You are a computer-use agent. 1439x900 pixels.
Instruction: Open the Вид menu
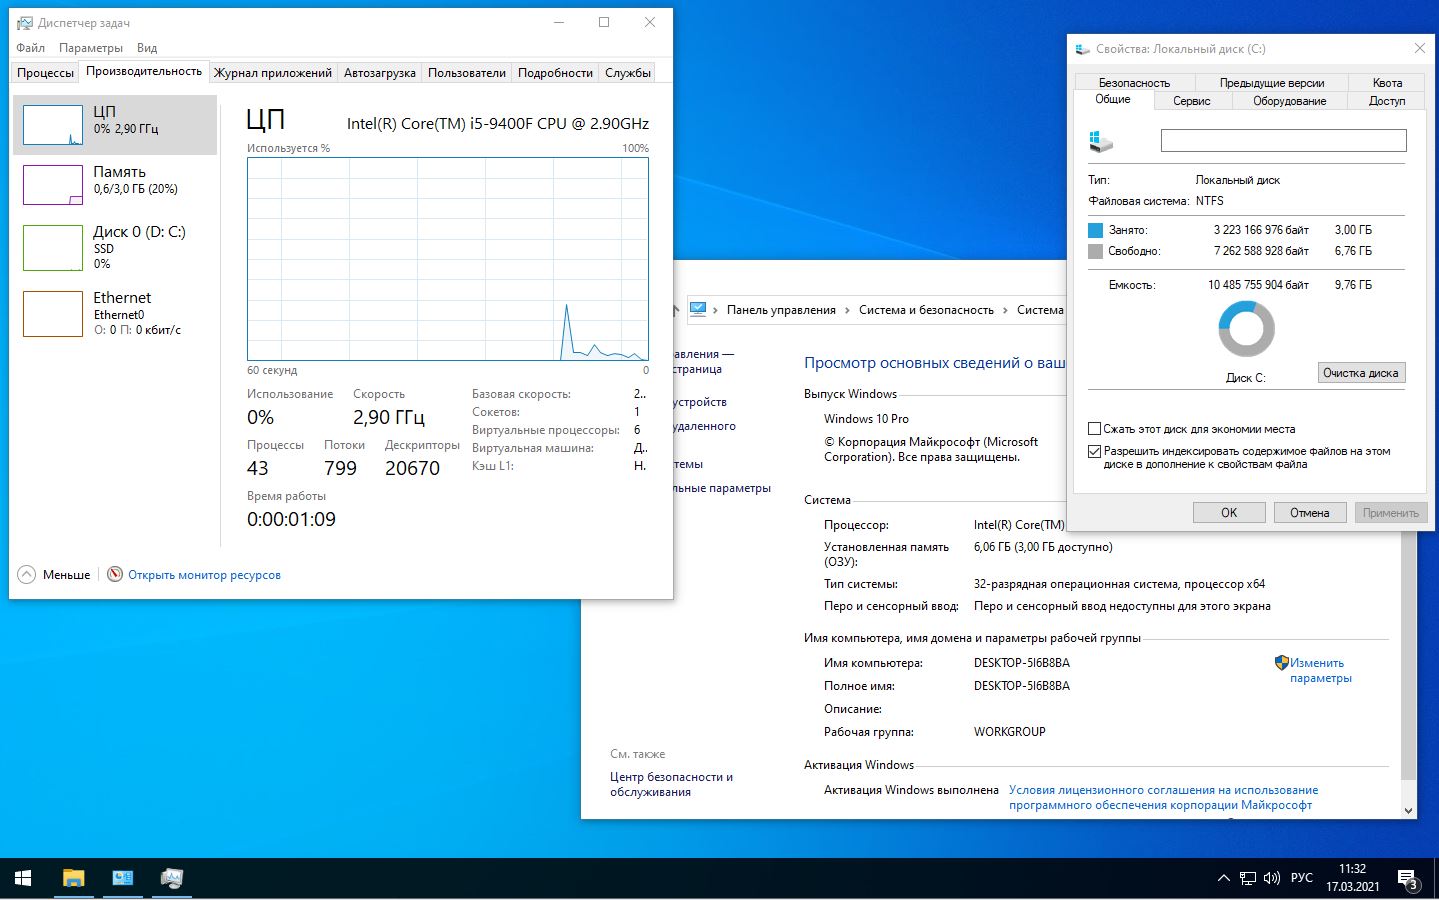[147, 48]
